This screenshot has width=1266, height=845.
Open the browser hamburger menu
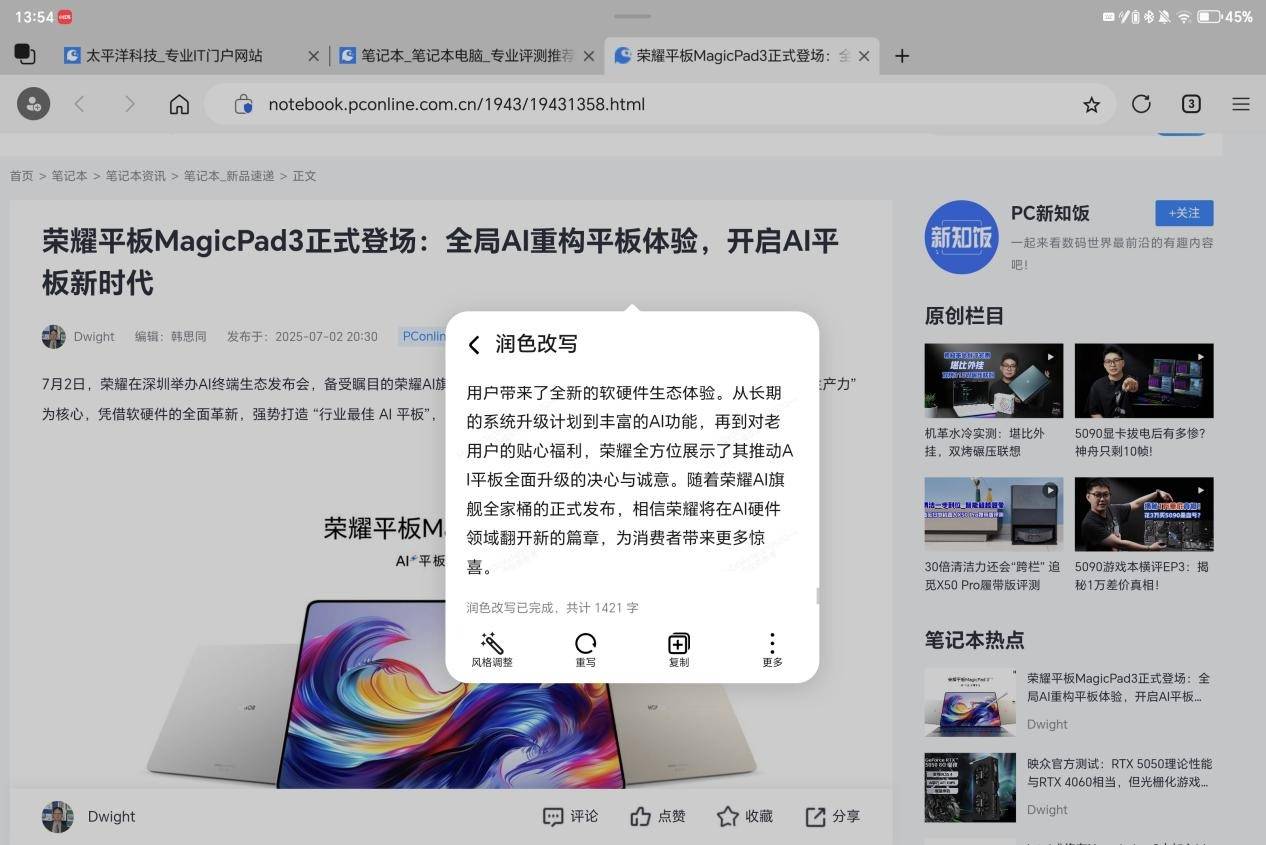(x=1241, y=104)
